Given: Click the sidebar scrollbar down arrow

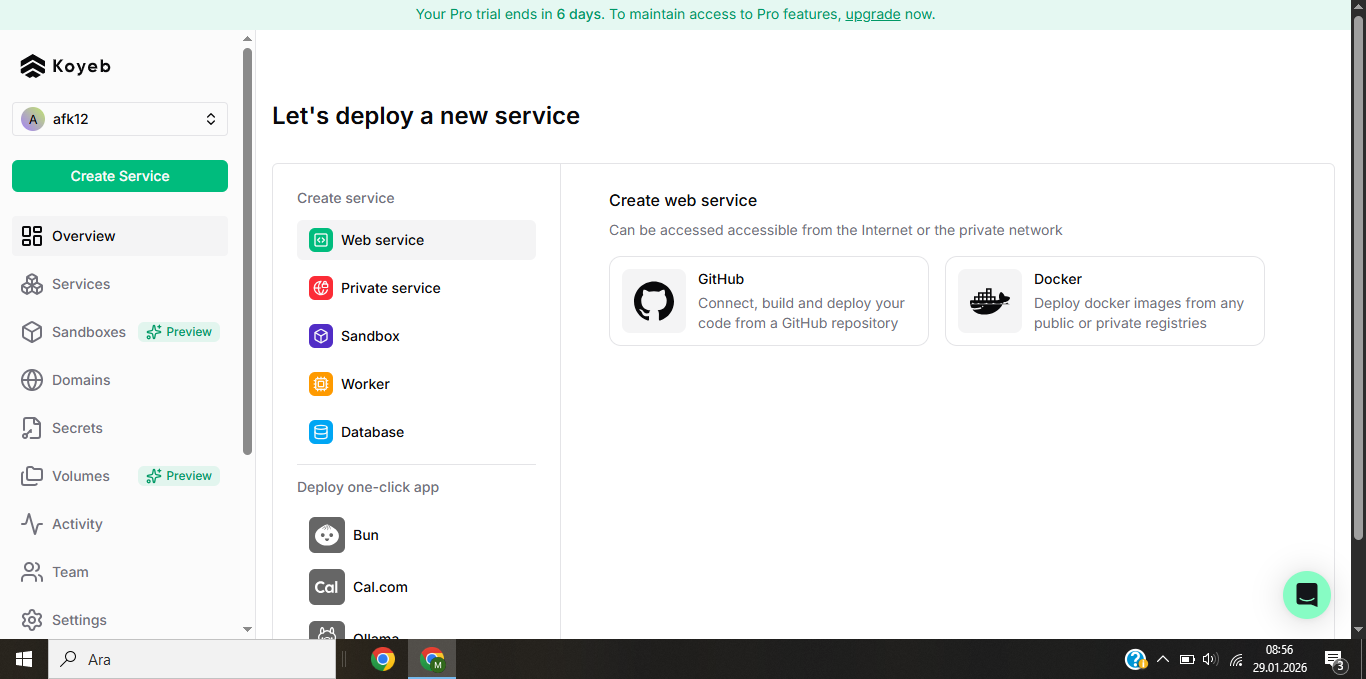Looking at the screenshot, I should click(248, 630).
